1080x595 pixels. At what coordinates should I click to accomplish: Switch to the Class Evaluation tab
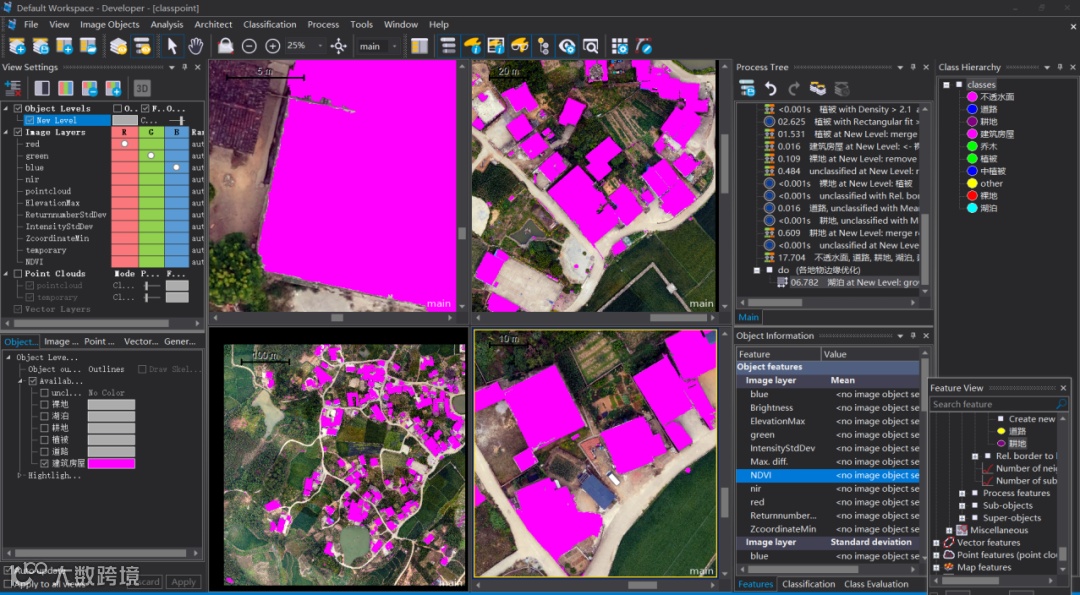(876, 584)
